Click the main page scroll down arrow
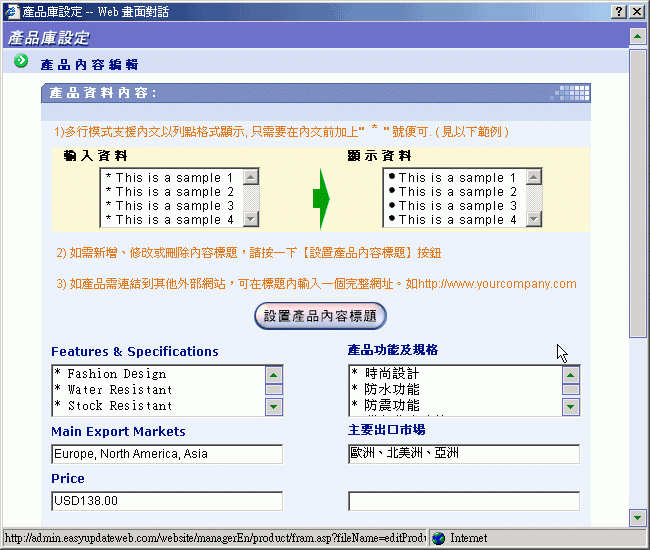 click(x=637, y=517)
